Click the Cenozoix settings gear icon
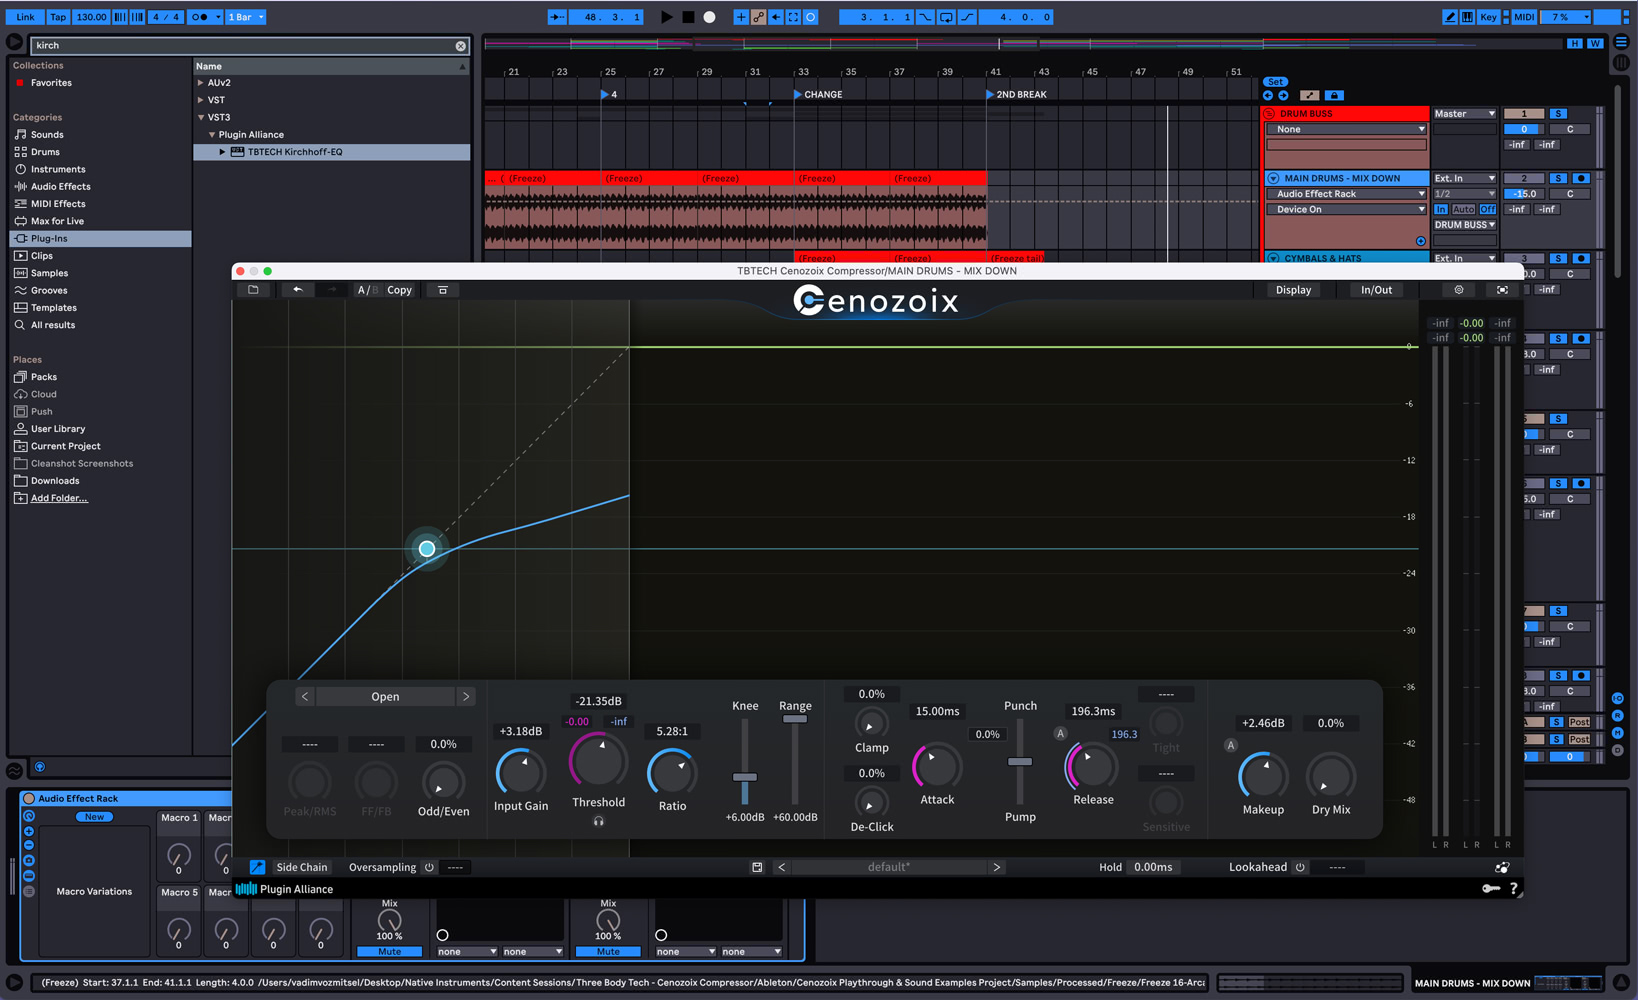 tap(1458, 290)
